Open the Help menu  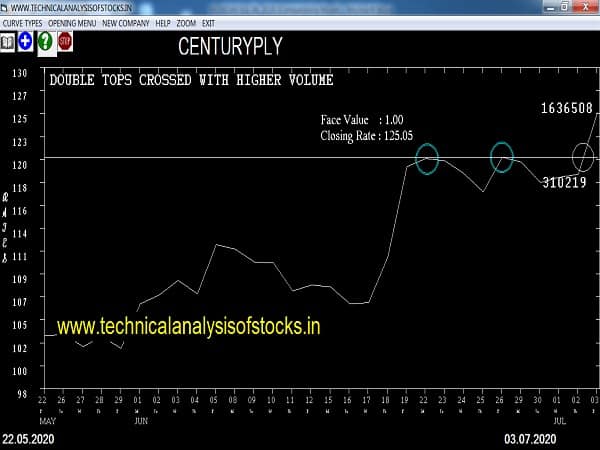[x=163, y=22]
